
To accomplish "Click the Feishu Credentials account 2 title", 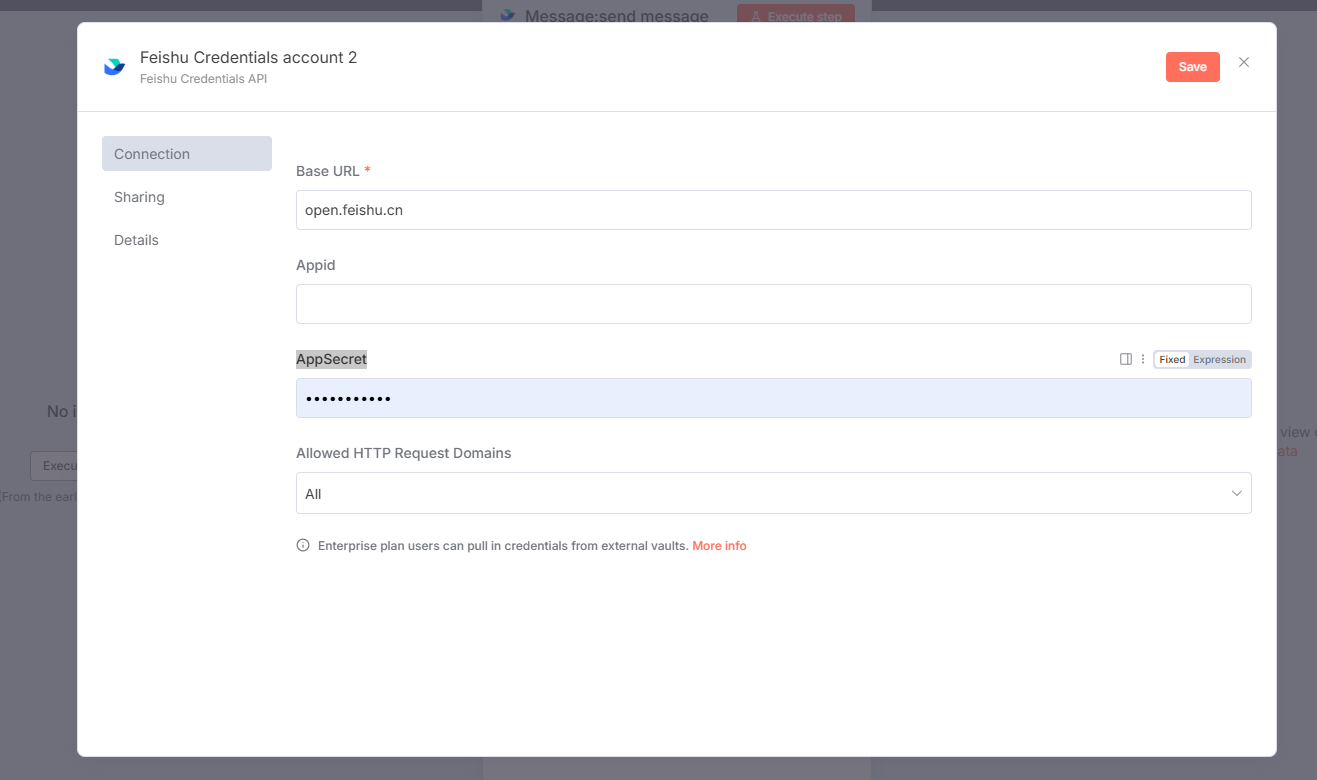I will click(x=248, y=58).
